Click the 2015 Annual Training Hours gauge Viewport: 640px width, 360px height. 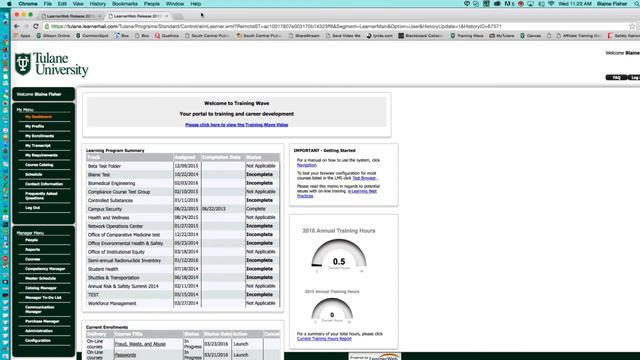[x=332, y=310]
